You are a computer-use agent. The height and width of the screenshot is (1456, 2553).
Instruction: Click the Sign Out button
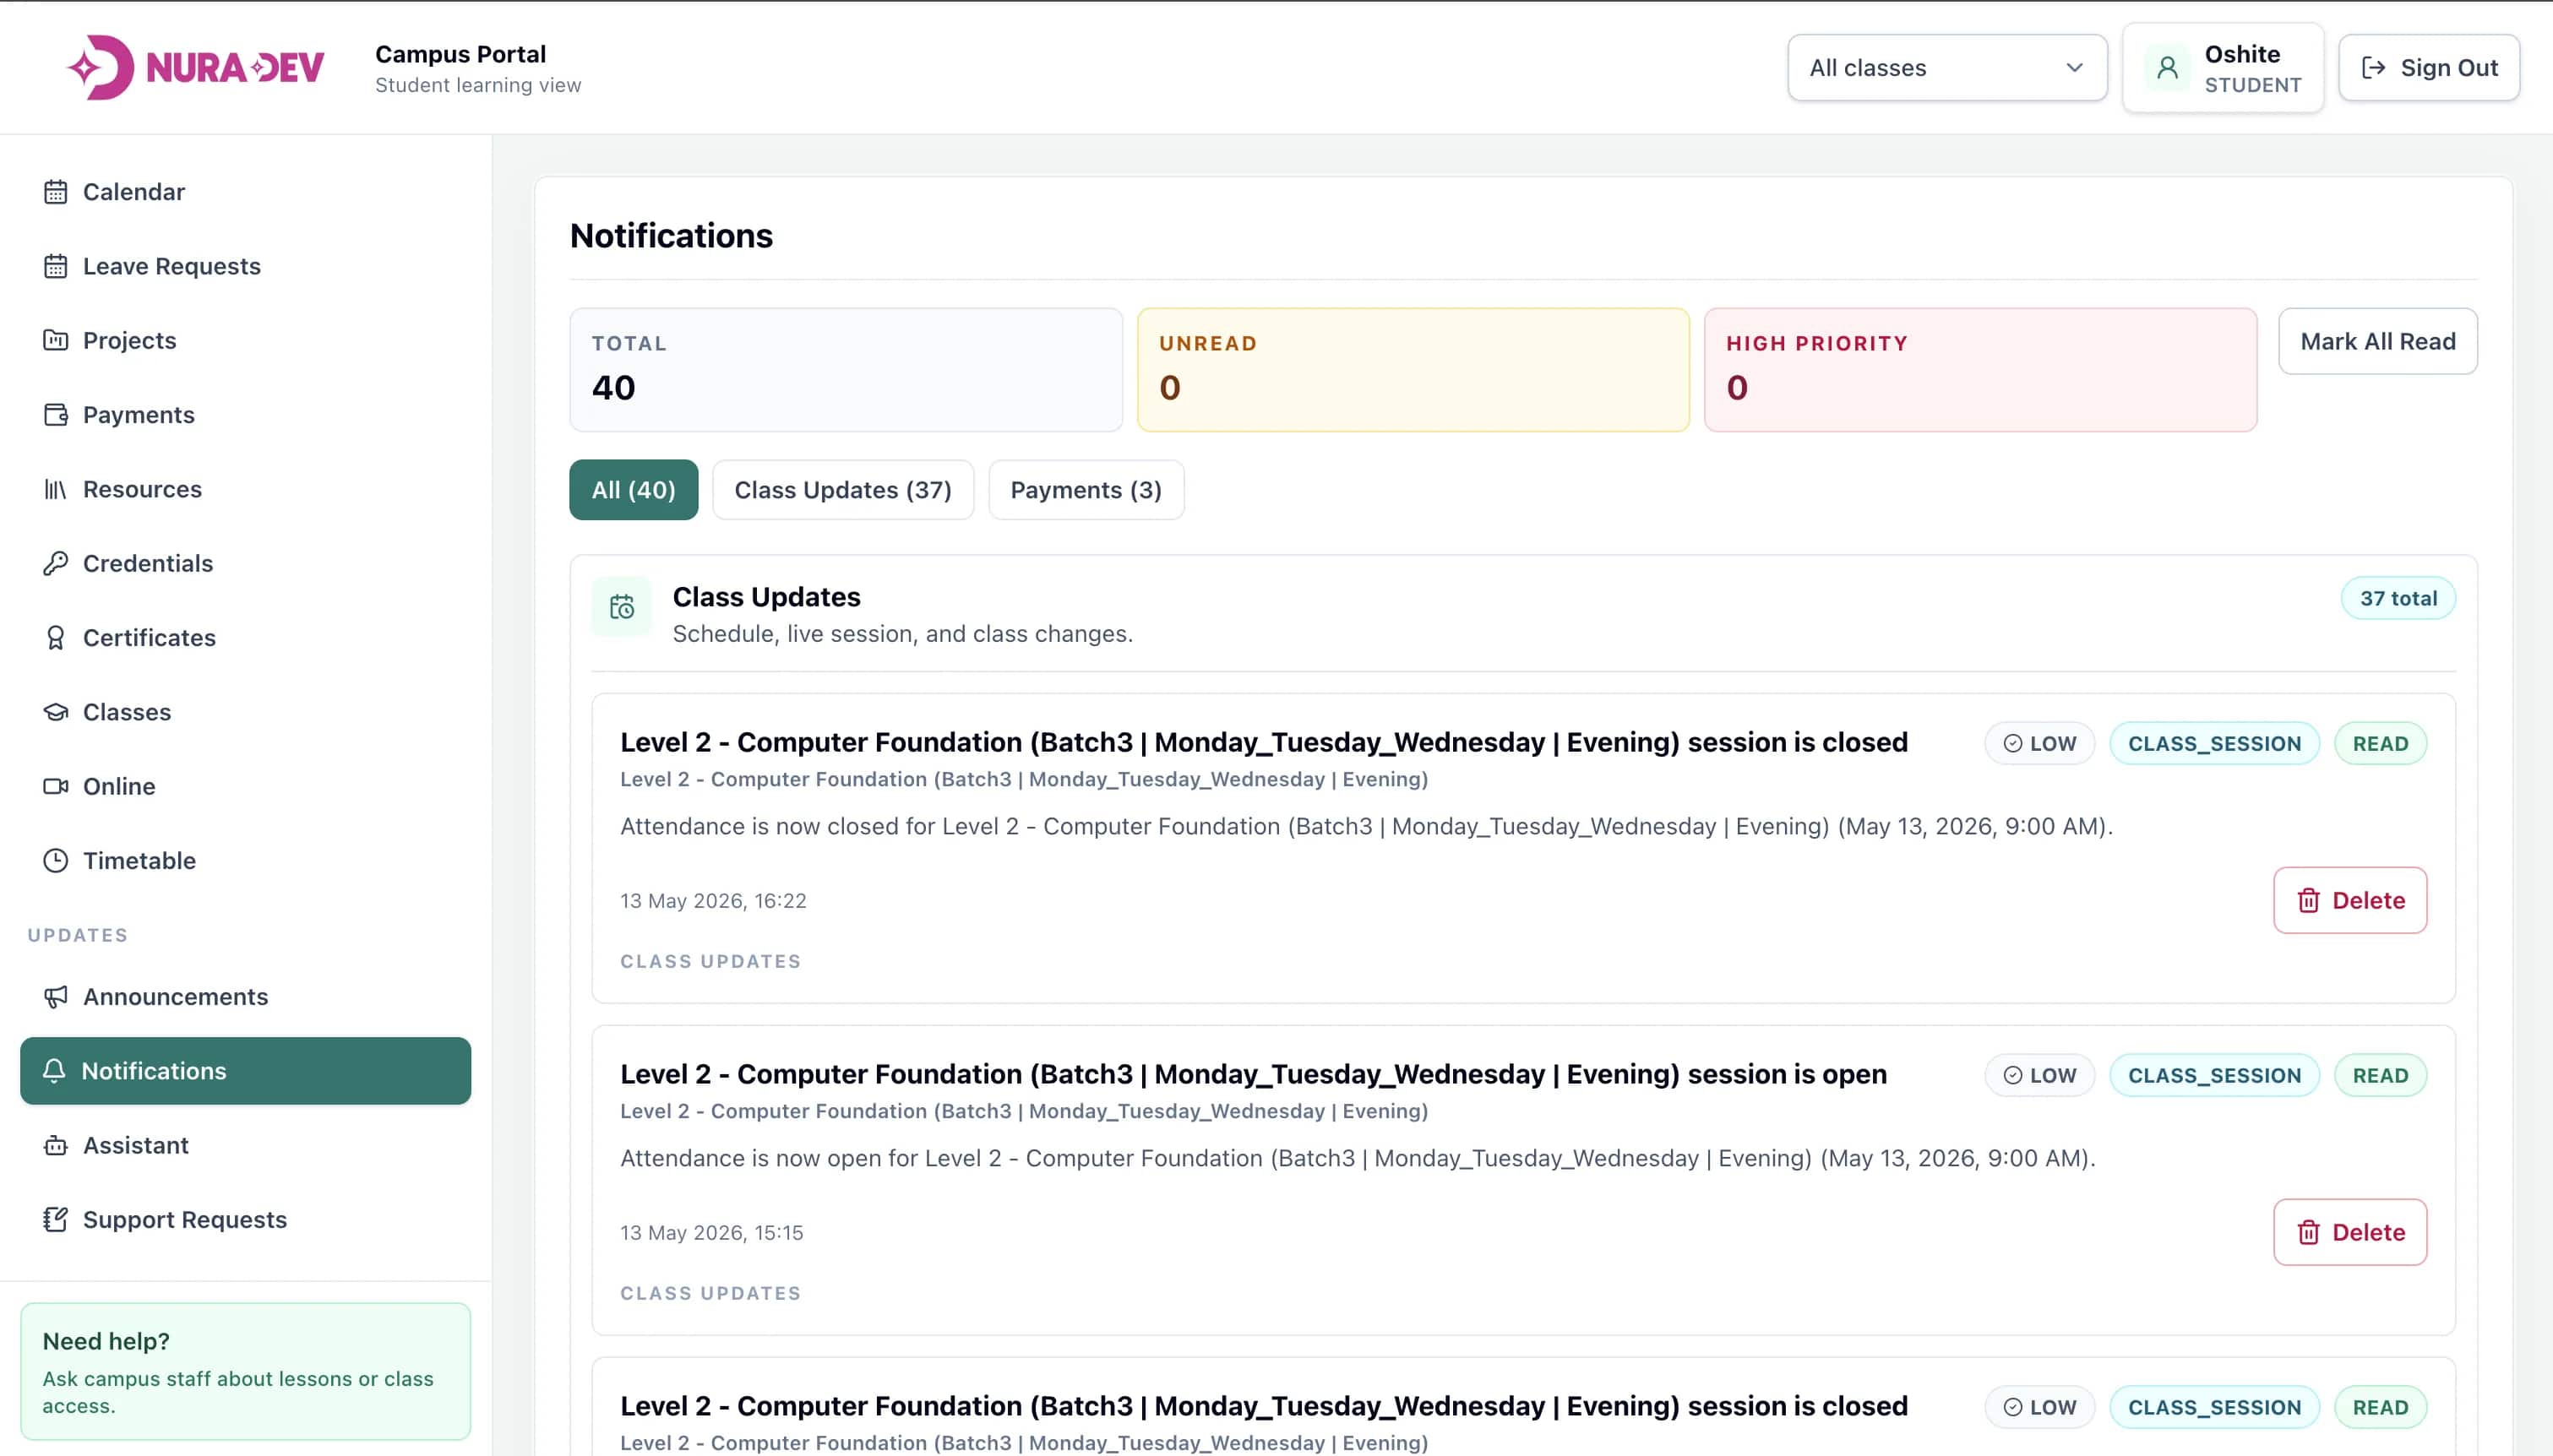coord(2428,68)
